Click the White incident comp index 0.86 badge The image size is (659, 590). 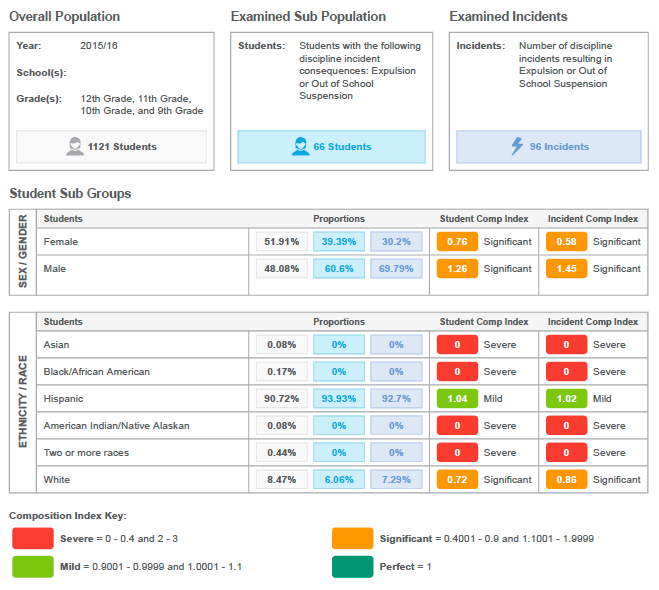tap(566, 480)
